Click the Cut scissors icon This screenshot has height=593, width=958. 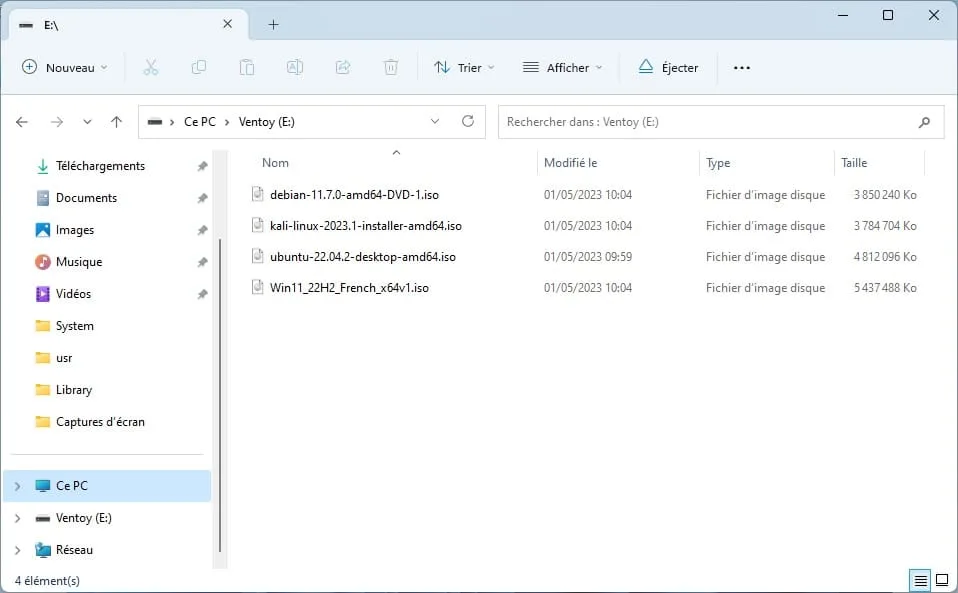pyautogui.click(x=150, y=68)
